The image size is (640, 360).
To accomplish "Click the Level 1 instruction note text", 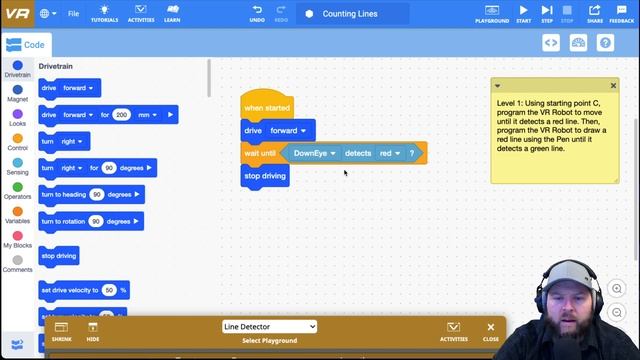I will (551, 126).
